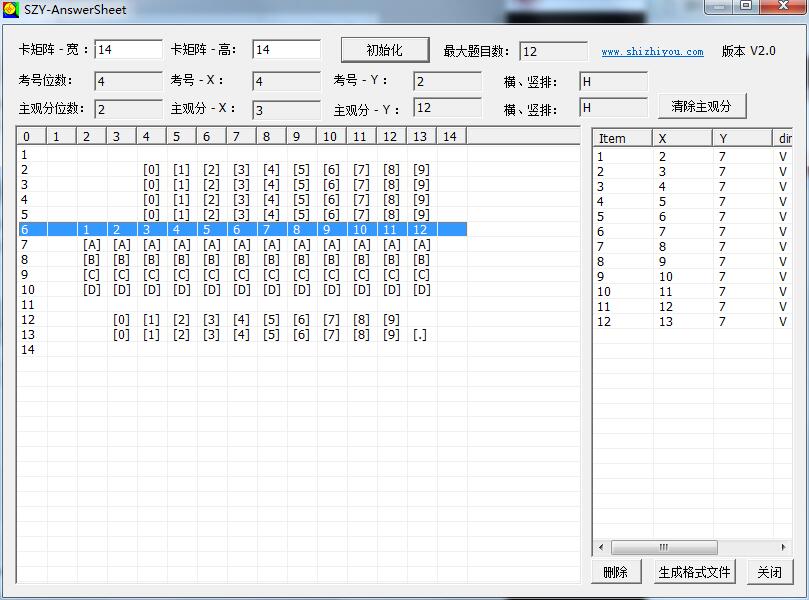Click the scroll left arrow of item list
809x600 pixels.
[x=601, y=547]
